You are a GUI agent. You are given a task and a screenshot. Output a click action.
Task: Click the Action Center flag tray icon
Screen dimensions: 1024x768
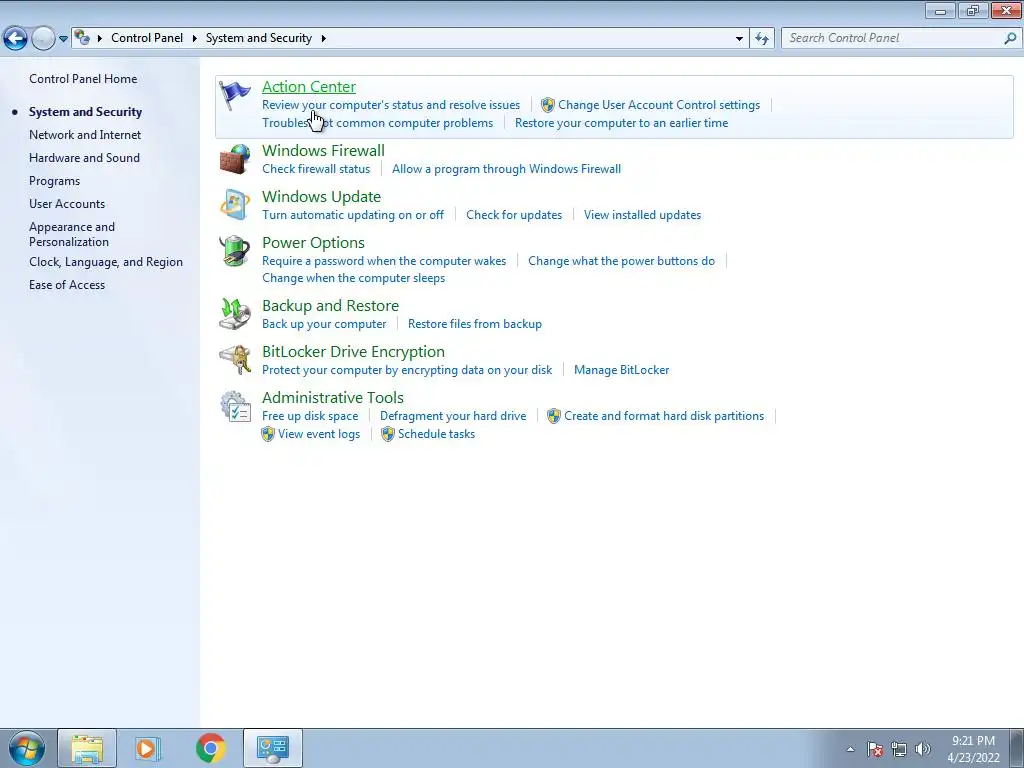[x=875, y=749]
